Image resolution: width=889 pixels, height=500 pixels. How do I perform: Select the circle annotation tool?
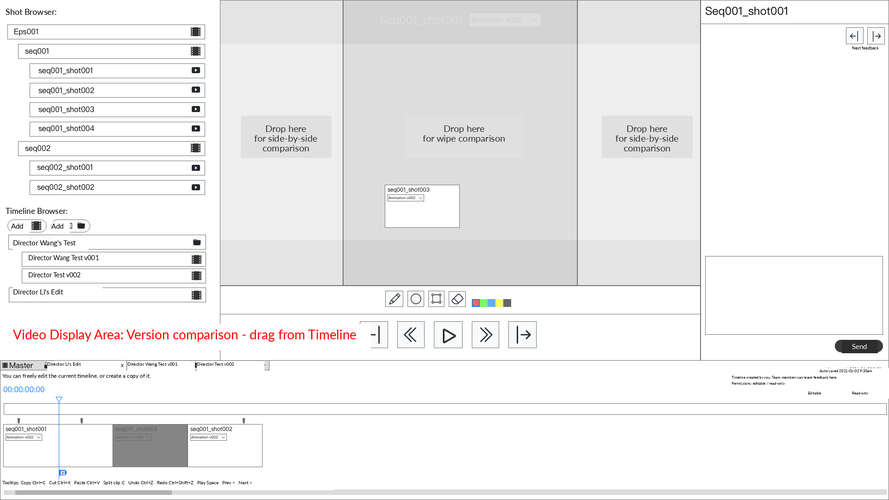(x=416, y=299)
